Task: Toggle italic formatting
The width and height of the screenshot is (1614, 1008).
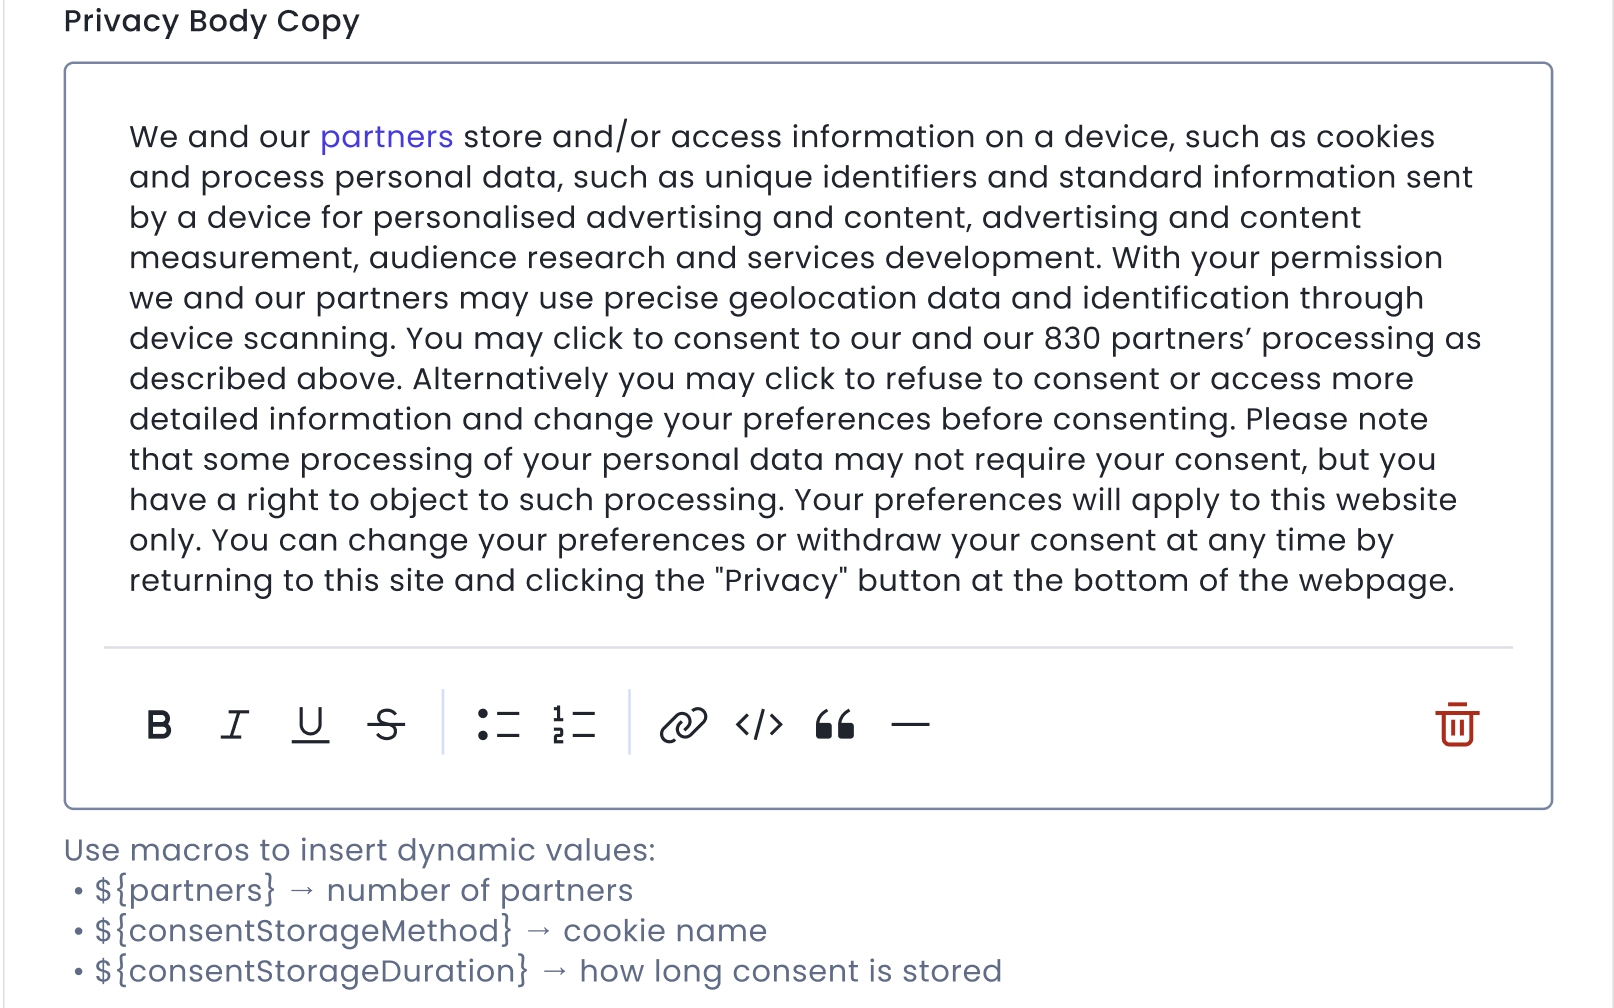Action: point(234,724)
